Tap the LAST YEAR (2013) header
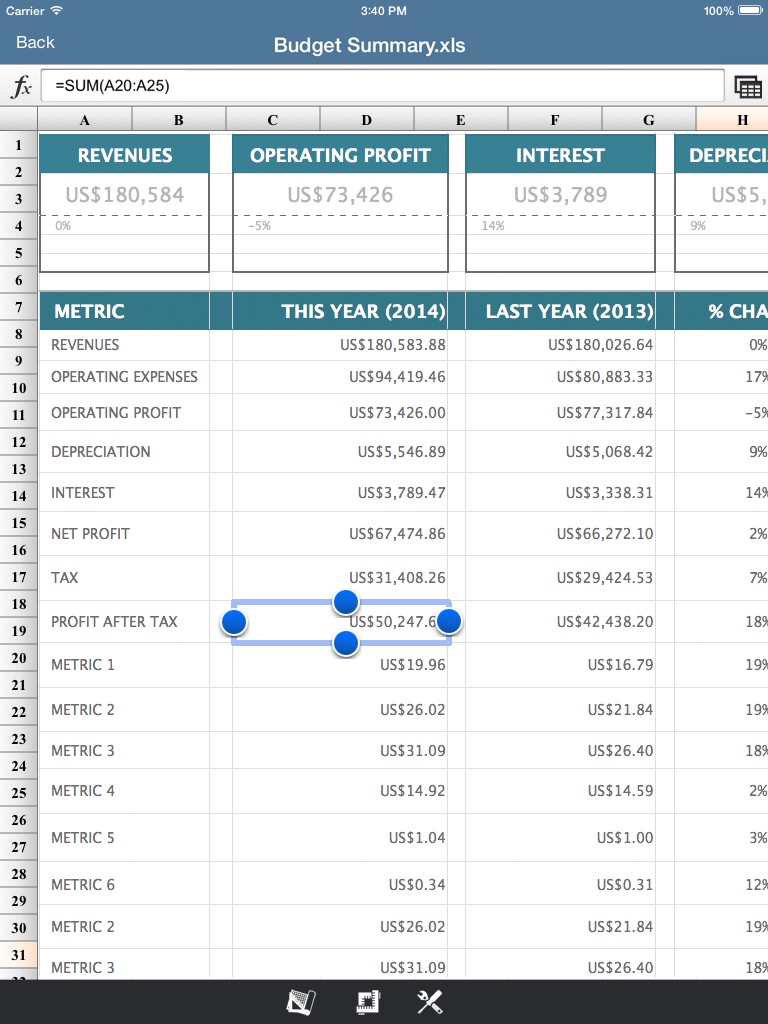This screenshot has width=768, height=1024. click(x=569, y=311)
